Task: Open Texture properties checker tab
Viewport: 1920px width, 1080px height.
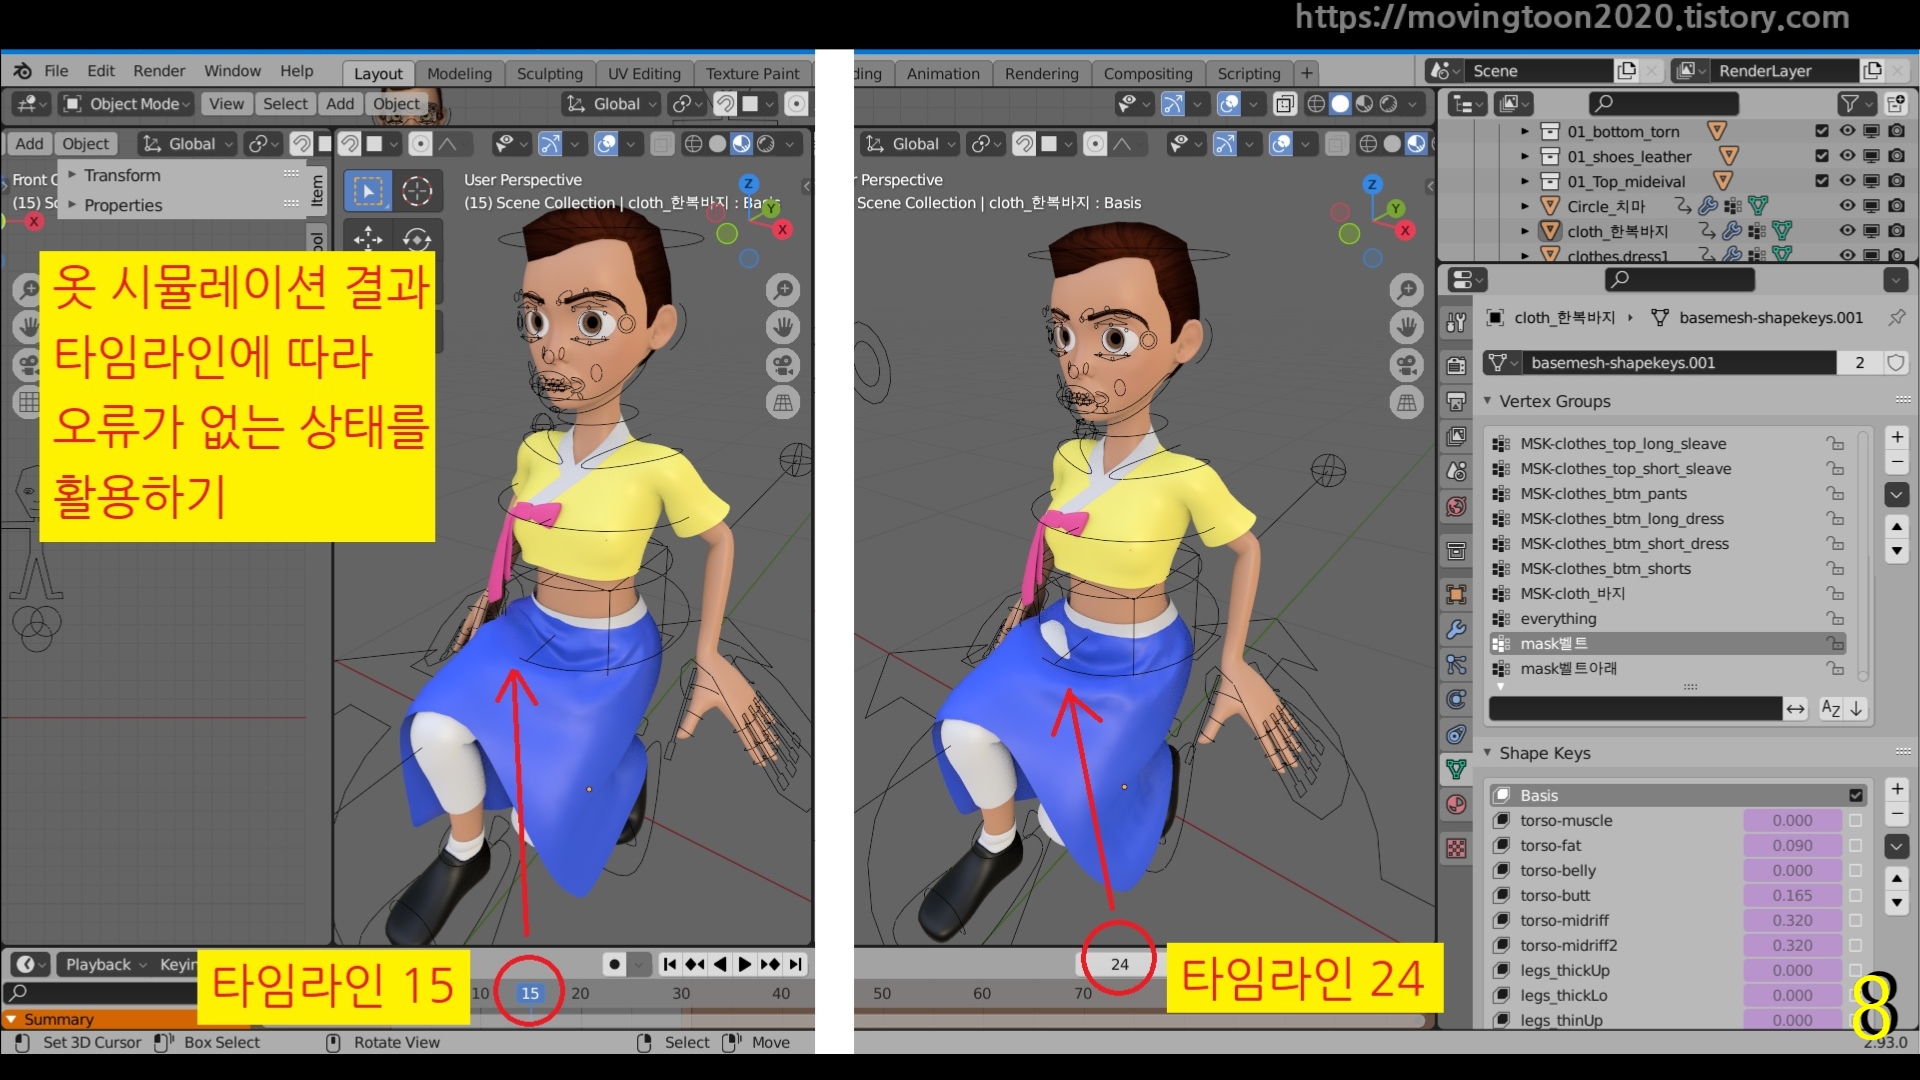Action: point(1456,848)
